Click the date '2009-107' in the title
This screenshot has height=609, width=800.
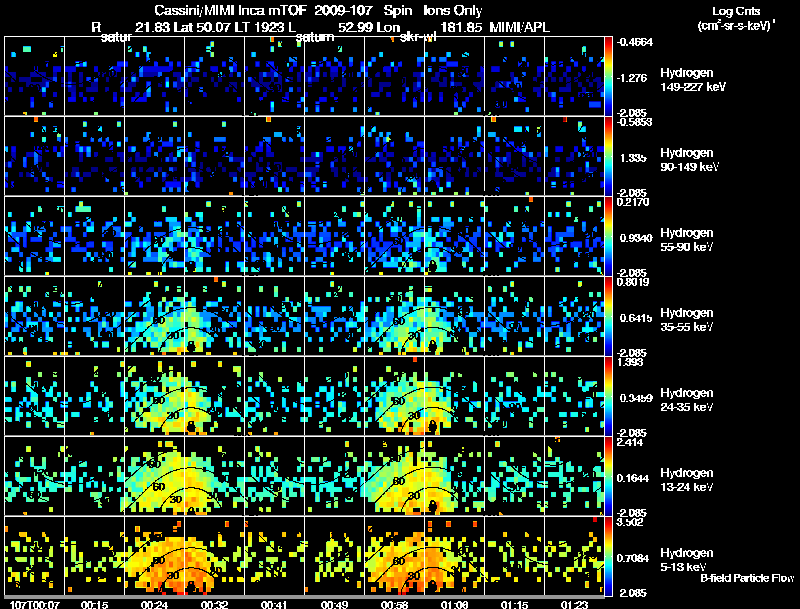[344, 10]
